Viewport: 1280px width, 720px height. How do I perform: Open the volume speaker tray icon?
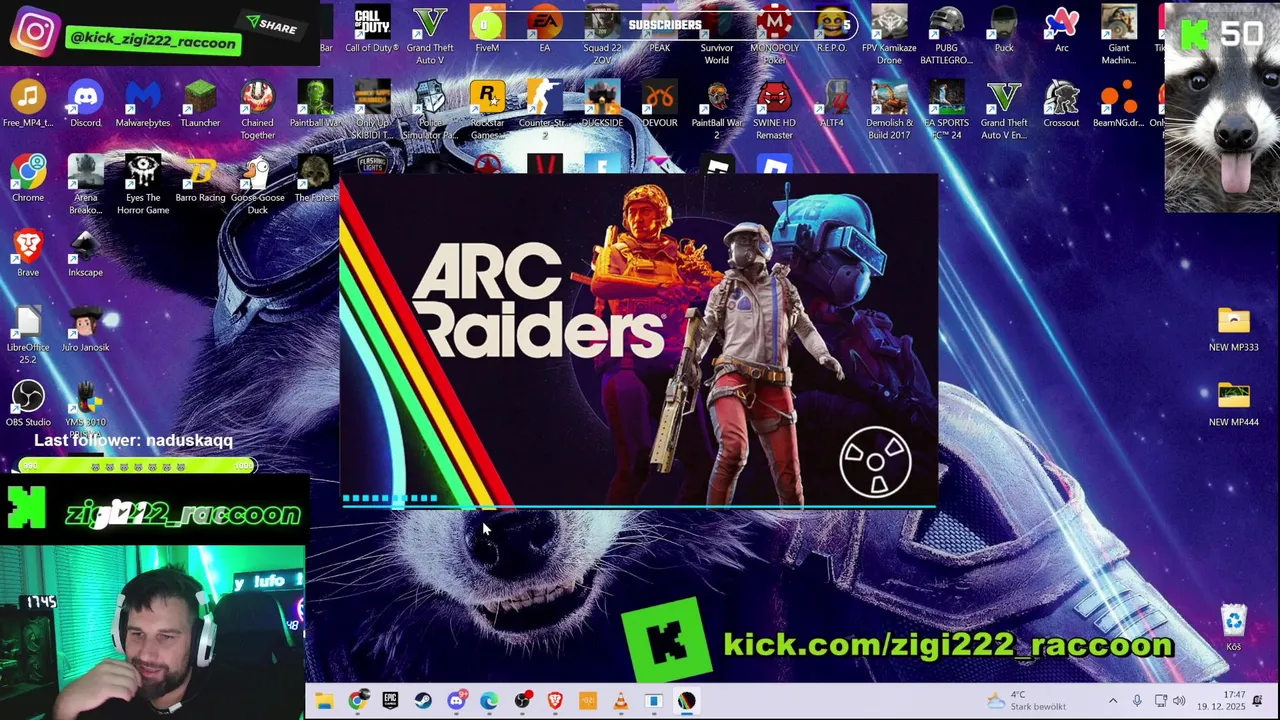1179,701
